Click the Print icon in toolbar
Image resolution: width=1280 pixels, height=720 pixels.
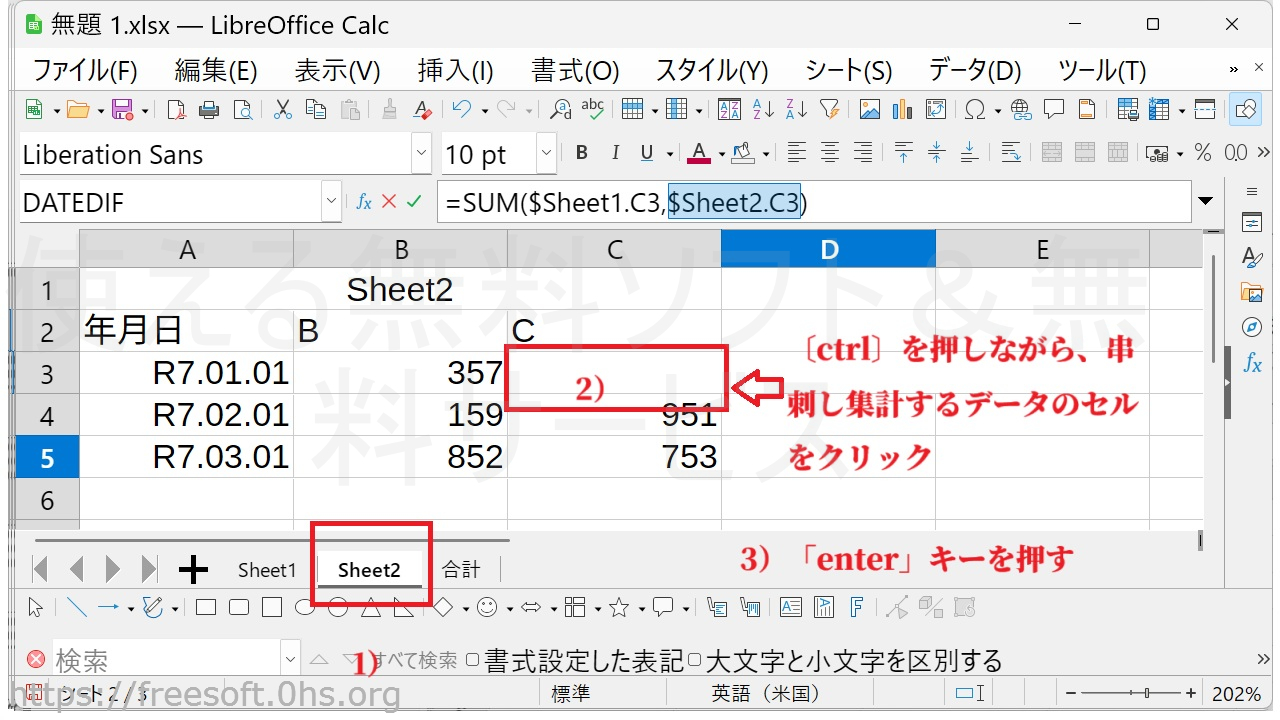coord(209,110)
